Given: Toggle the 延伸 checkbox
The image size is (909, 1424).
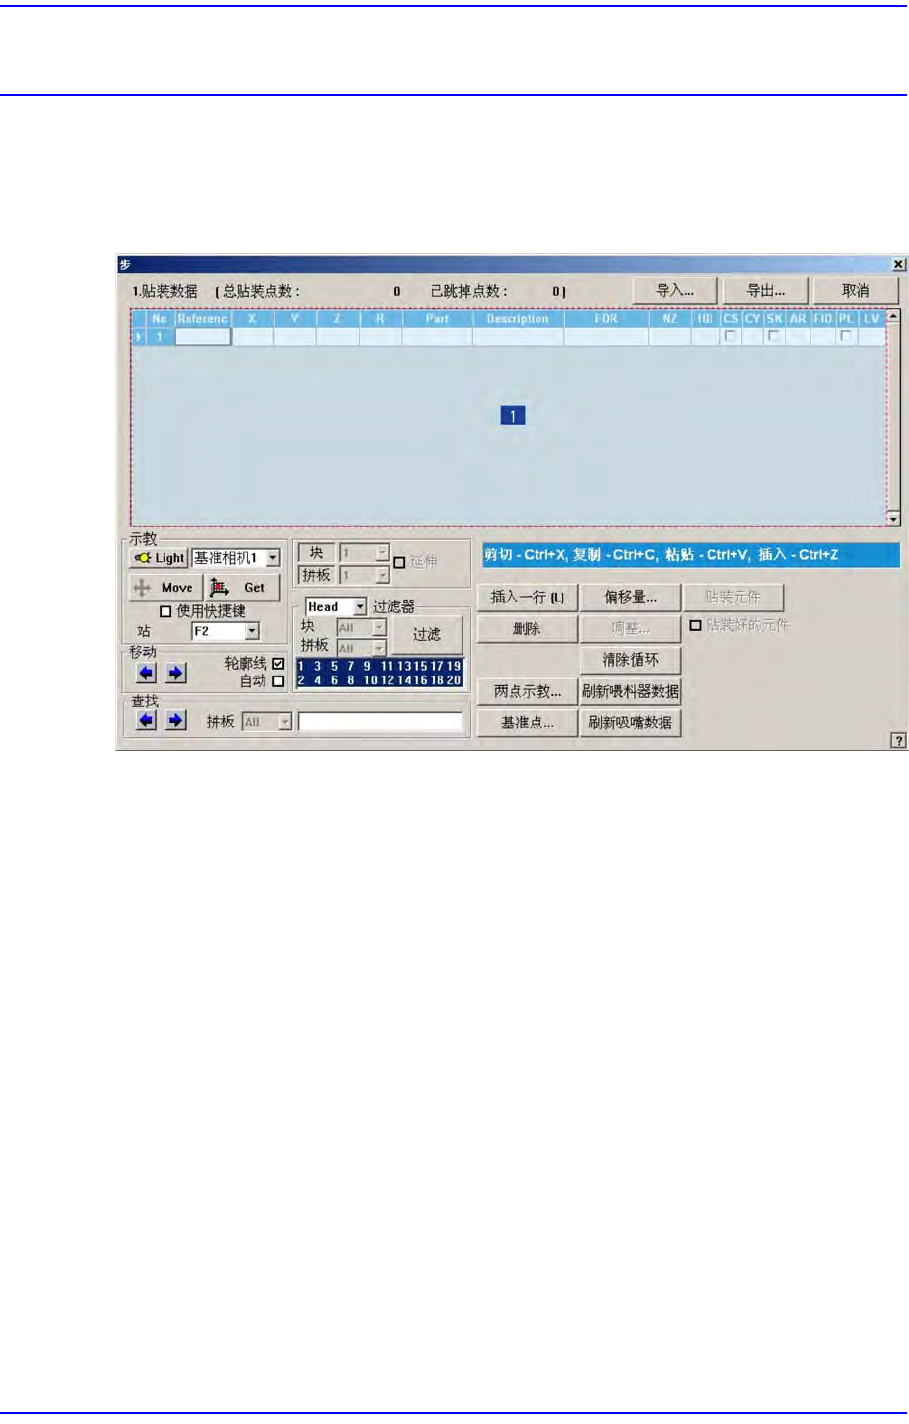Looking at the screenshot, I should click(399, 562).
